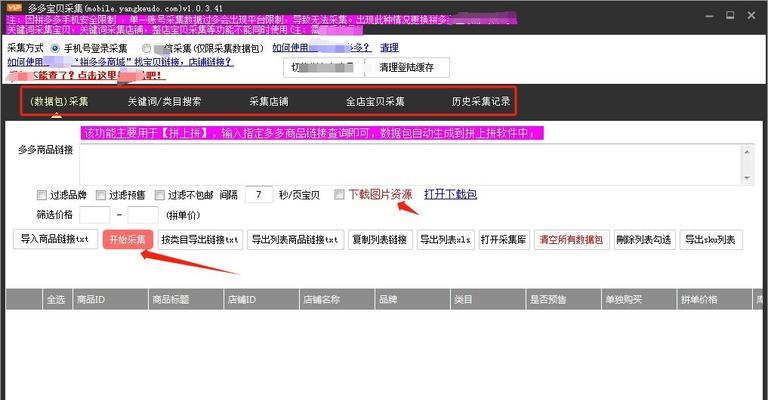
Task: Click the 清理登陆缓存 button
Action: pyautogui.click(x=407, y=68)
